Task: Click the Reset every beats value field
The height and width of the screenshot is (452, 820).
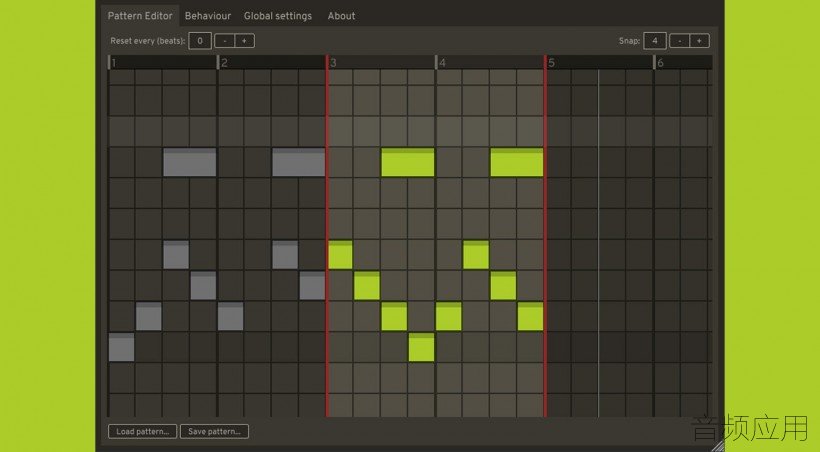Action: click(200, 41)
